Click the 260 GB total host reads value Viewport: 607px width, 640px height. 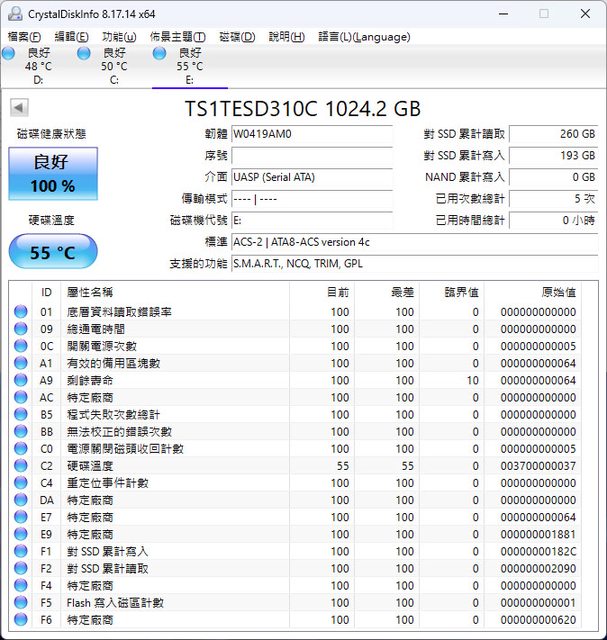coord(554,134)
